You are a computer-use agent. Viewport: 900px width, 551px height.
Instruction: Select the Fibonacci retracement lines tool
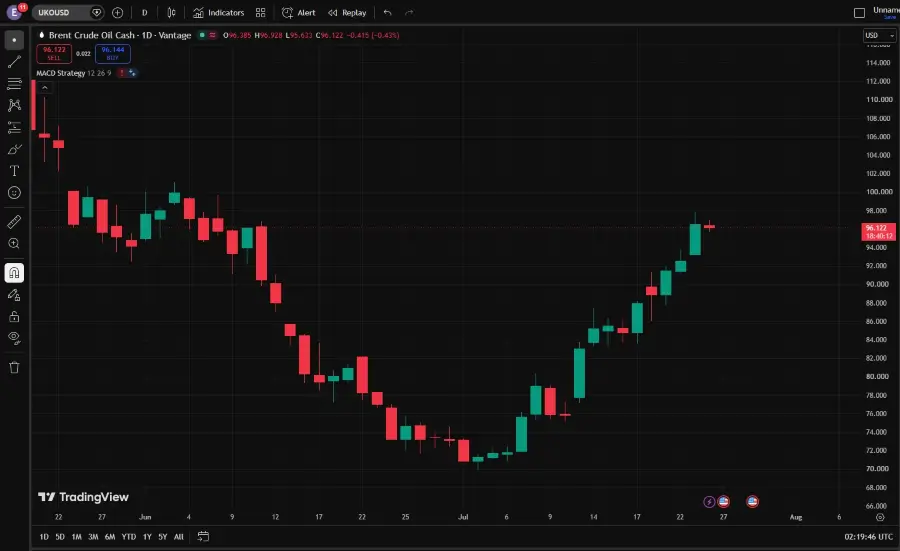coord(14,84)
